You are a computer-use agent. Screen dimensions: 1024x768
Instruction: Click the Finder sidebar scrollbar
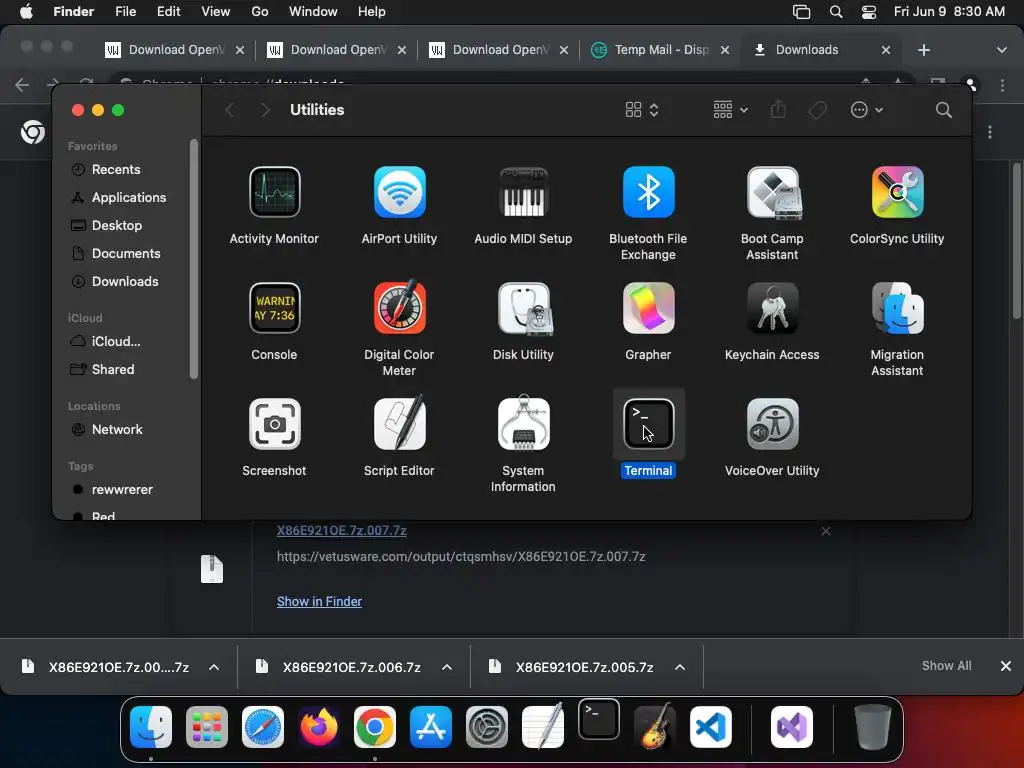(193, 259)
